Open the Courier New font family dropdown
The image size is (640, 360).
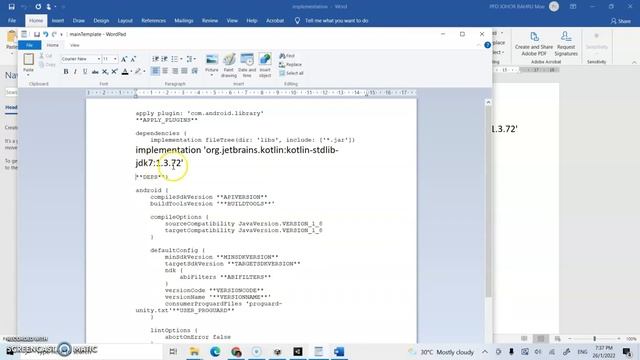[x=98, y=59]
